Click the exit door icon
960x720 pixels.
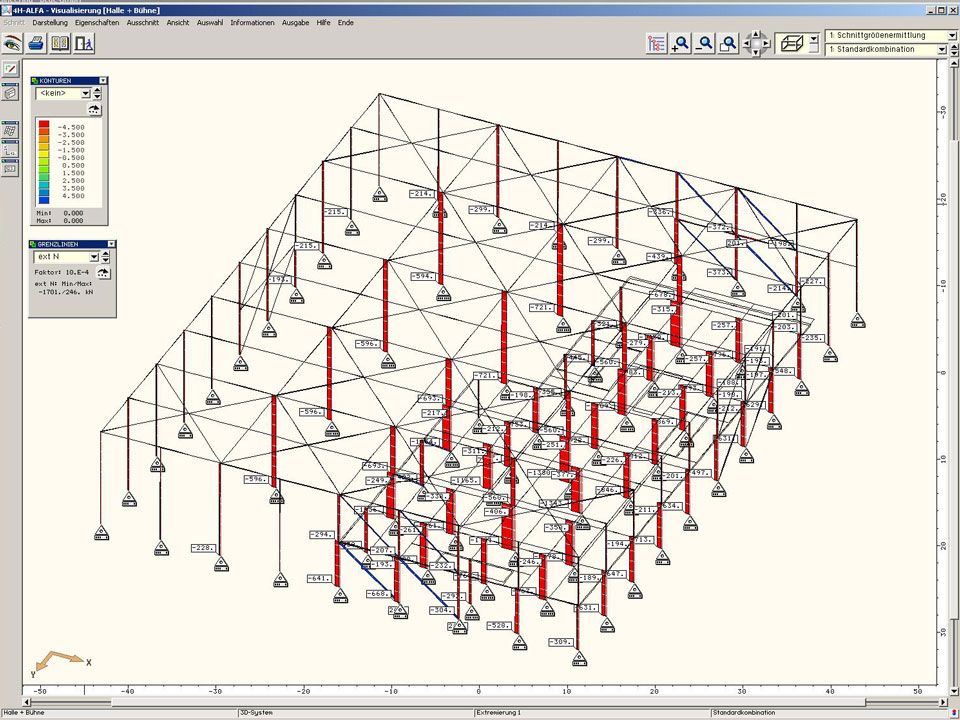[x=85, y=43]
